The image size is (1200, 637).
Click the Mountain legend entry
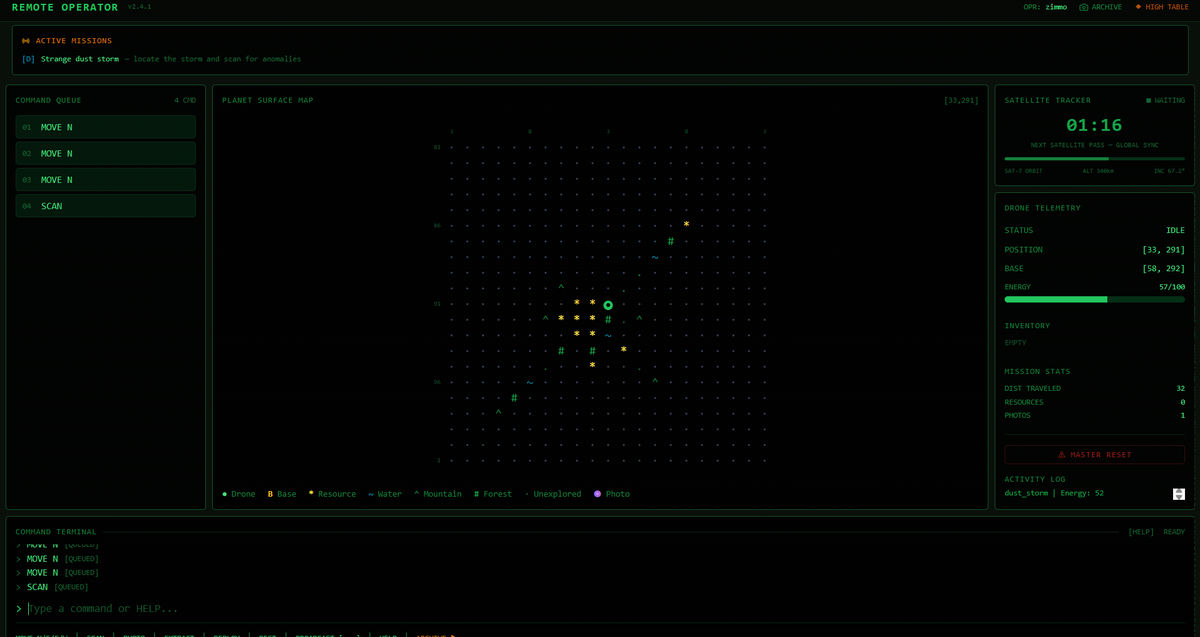point(438,494)
